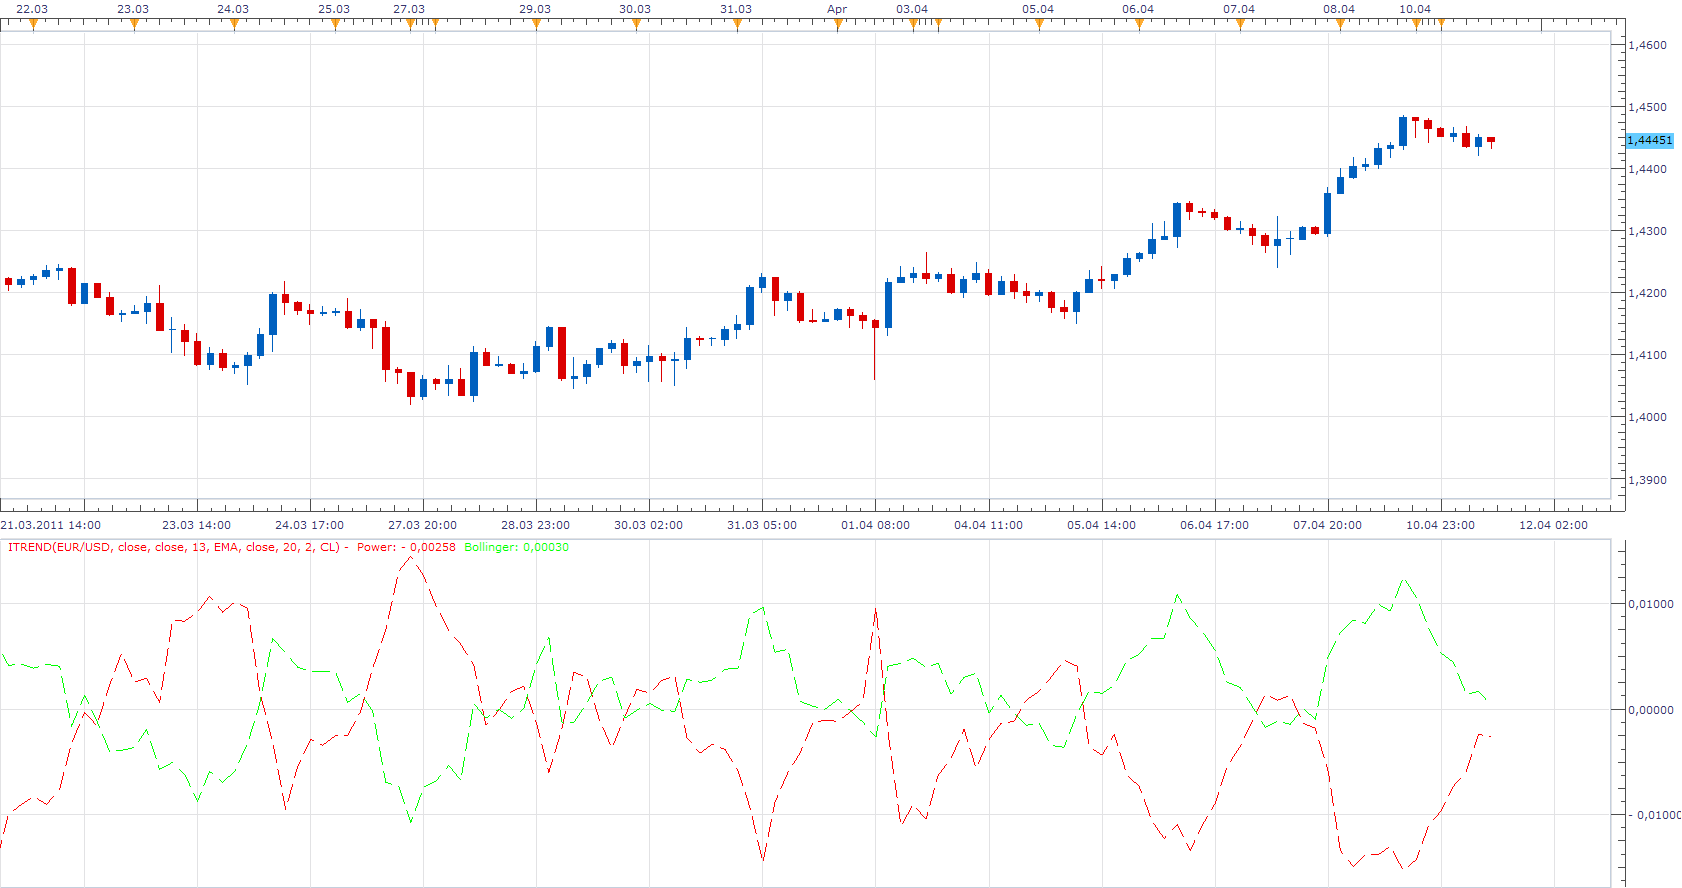The width and height of the screenshot is (1682, 888).
Task: Click the orange triangle under 31.03
Action: click(x=737, y=25)
